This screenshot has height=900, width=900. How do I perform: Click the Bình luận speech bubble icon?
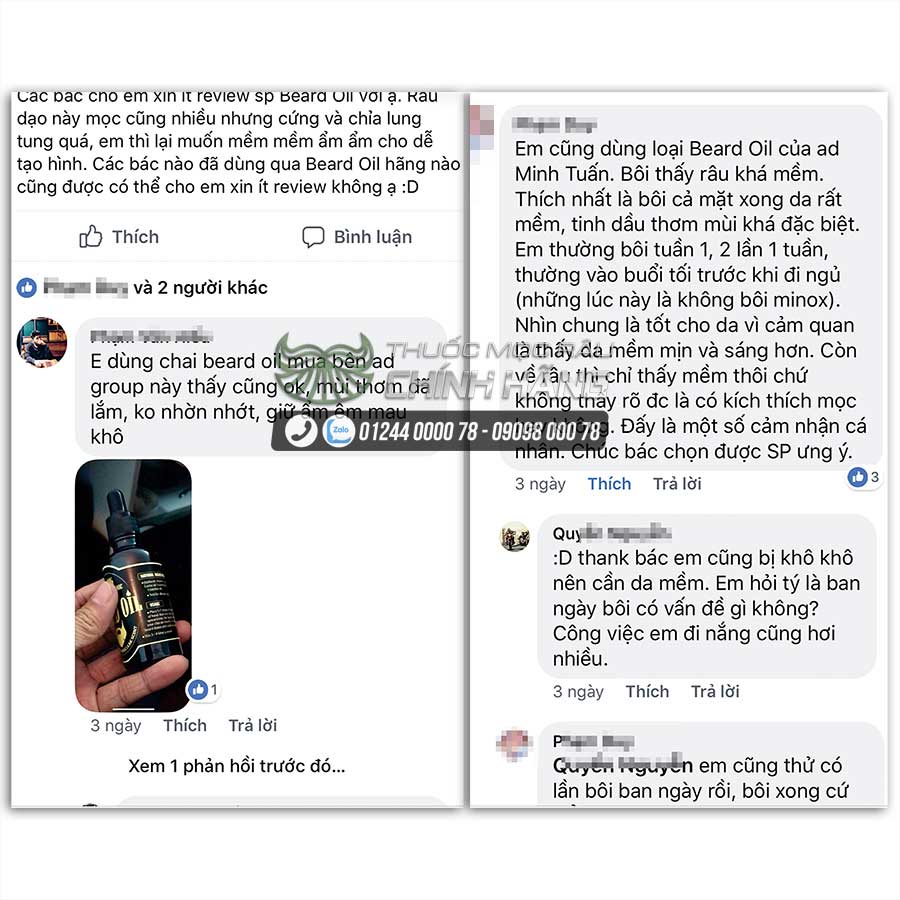313,236
